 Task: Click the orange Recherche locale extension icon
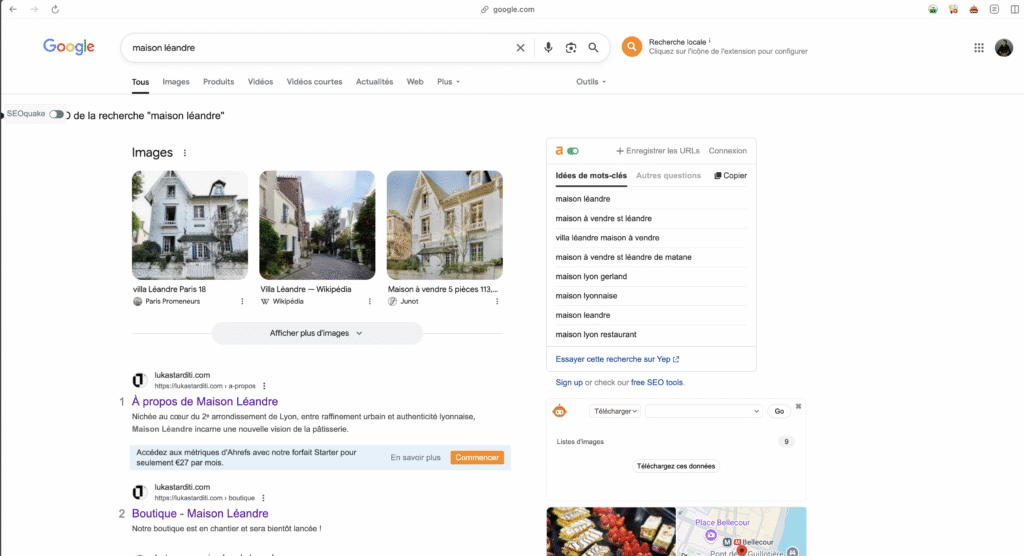[x=632, y=46]
